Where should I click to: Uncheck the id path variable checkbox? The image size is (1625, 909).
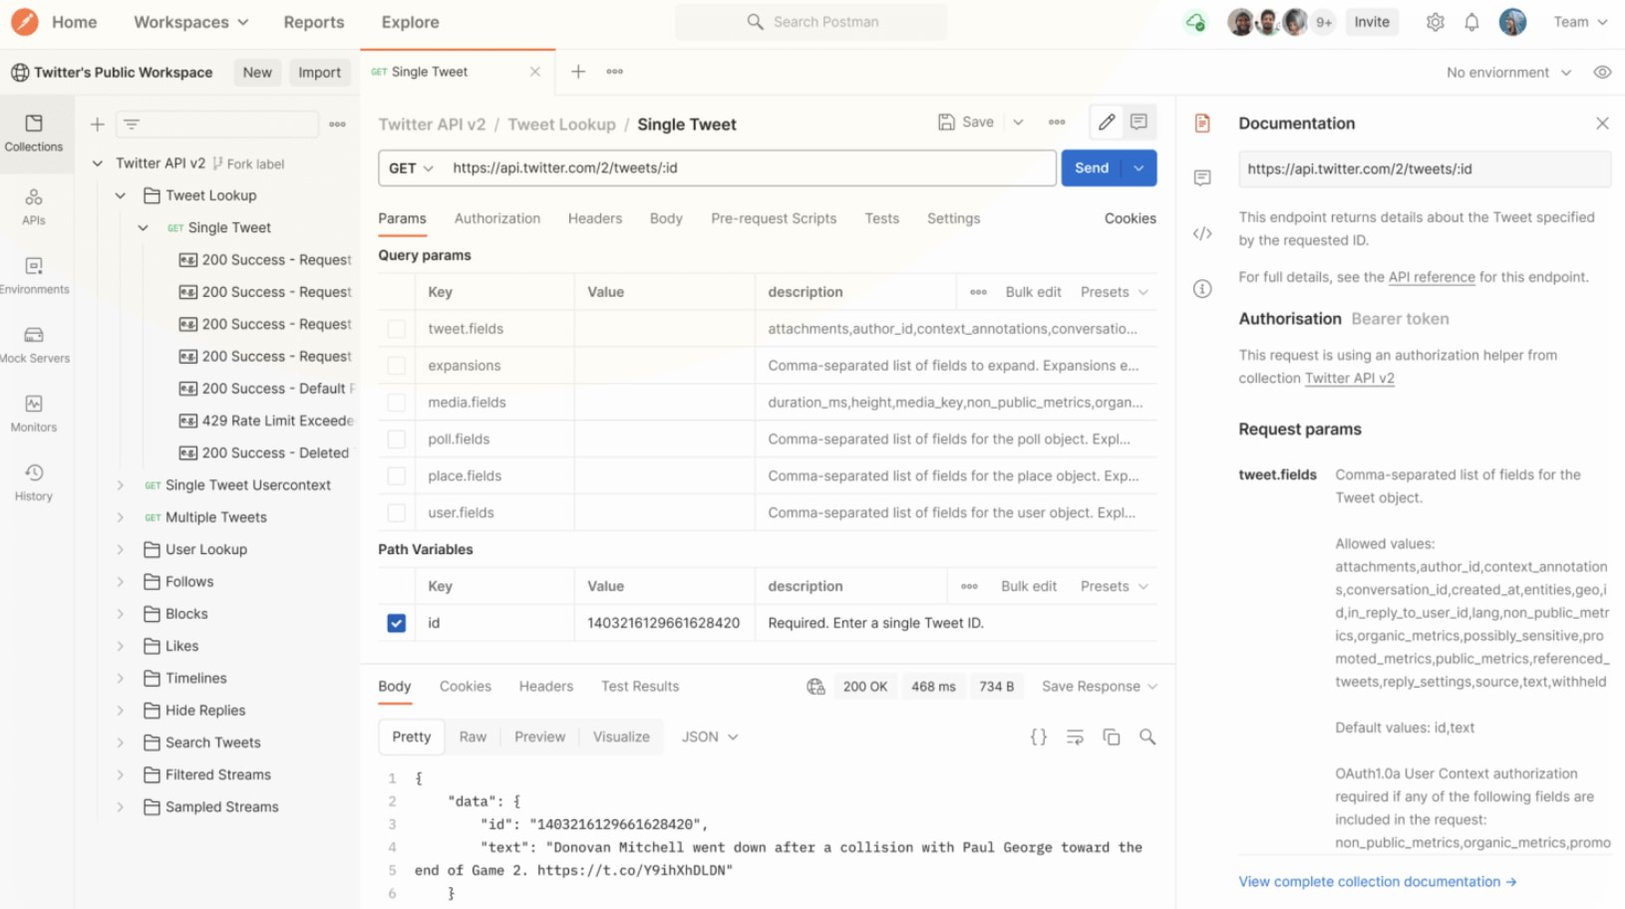pyautogui.click(x=397, y=623)
